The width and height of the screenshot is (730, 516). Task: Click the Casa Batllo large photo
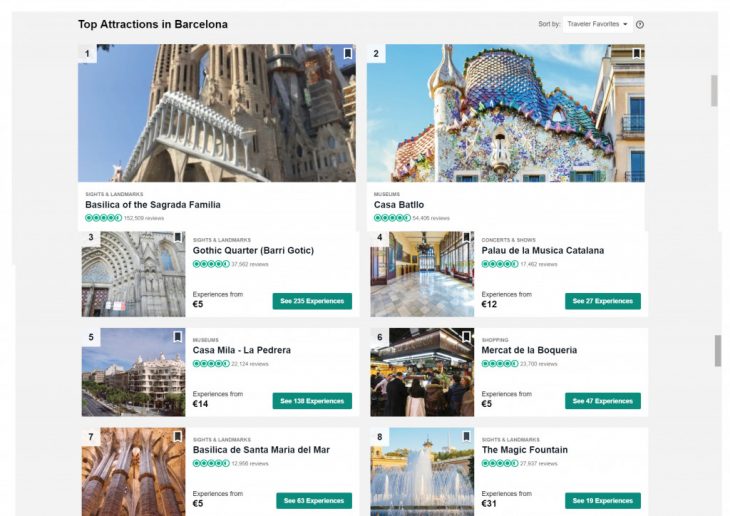(505, 113)
